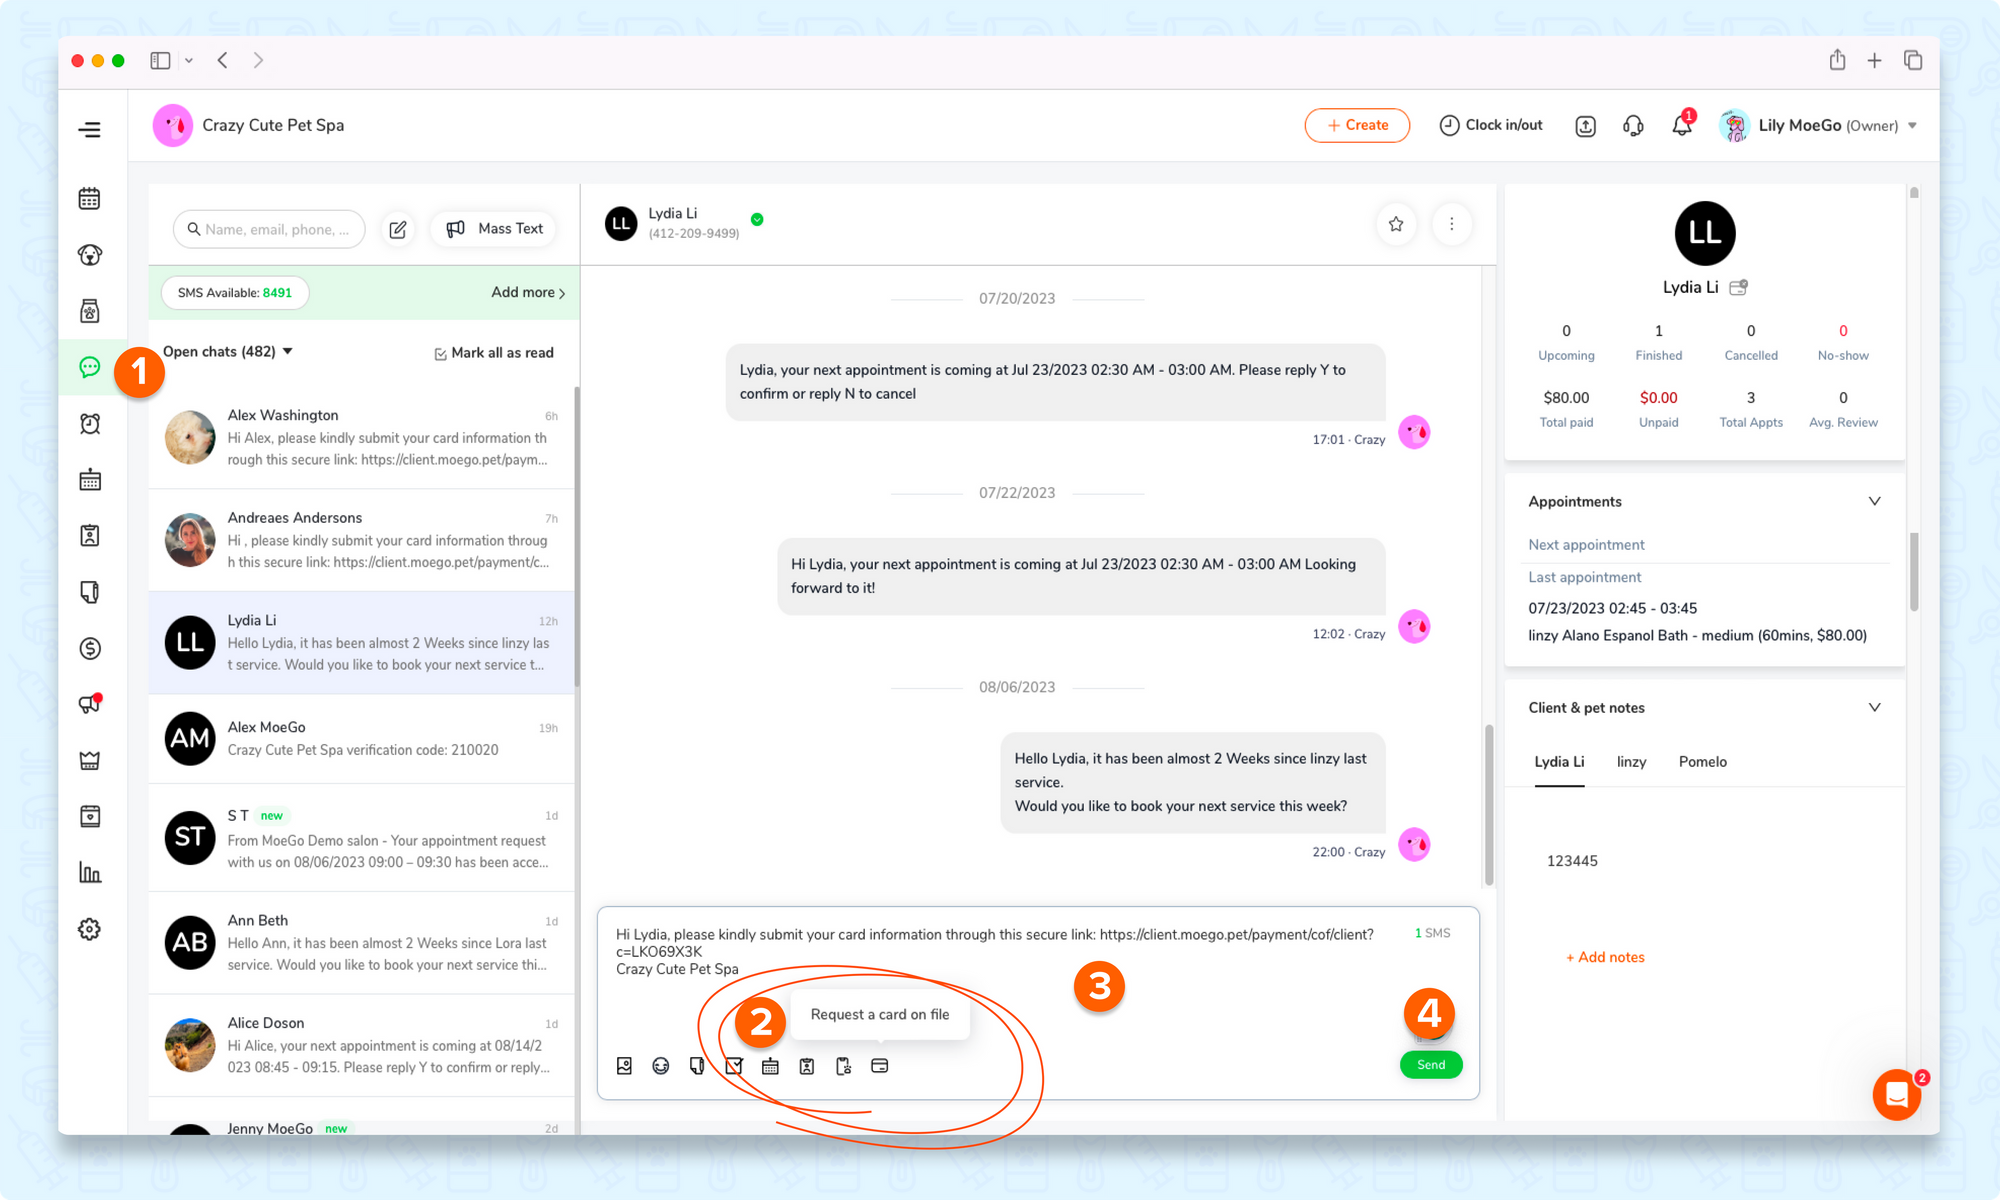Screen dimensions: 2000x1200
Task: Toggle the hamburger menu sidebar
Action: click(x=90, y=130)
